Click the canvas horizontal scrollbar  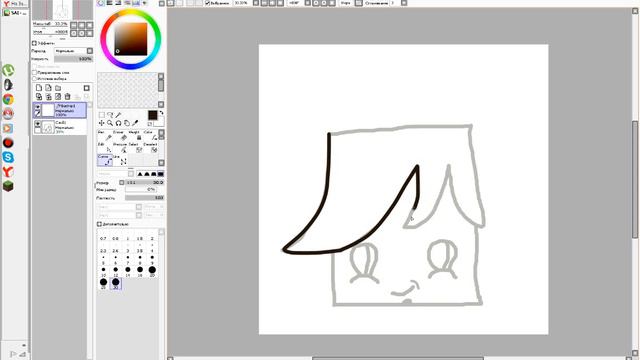[398, 358]
